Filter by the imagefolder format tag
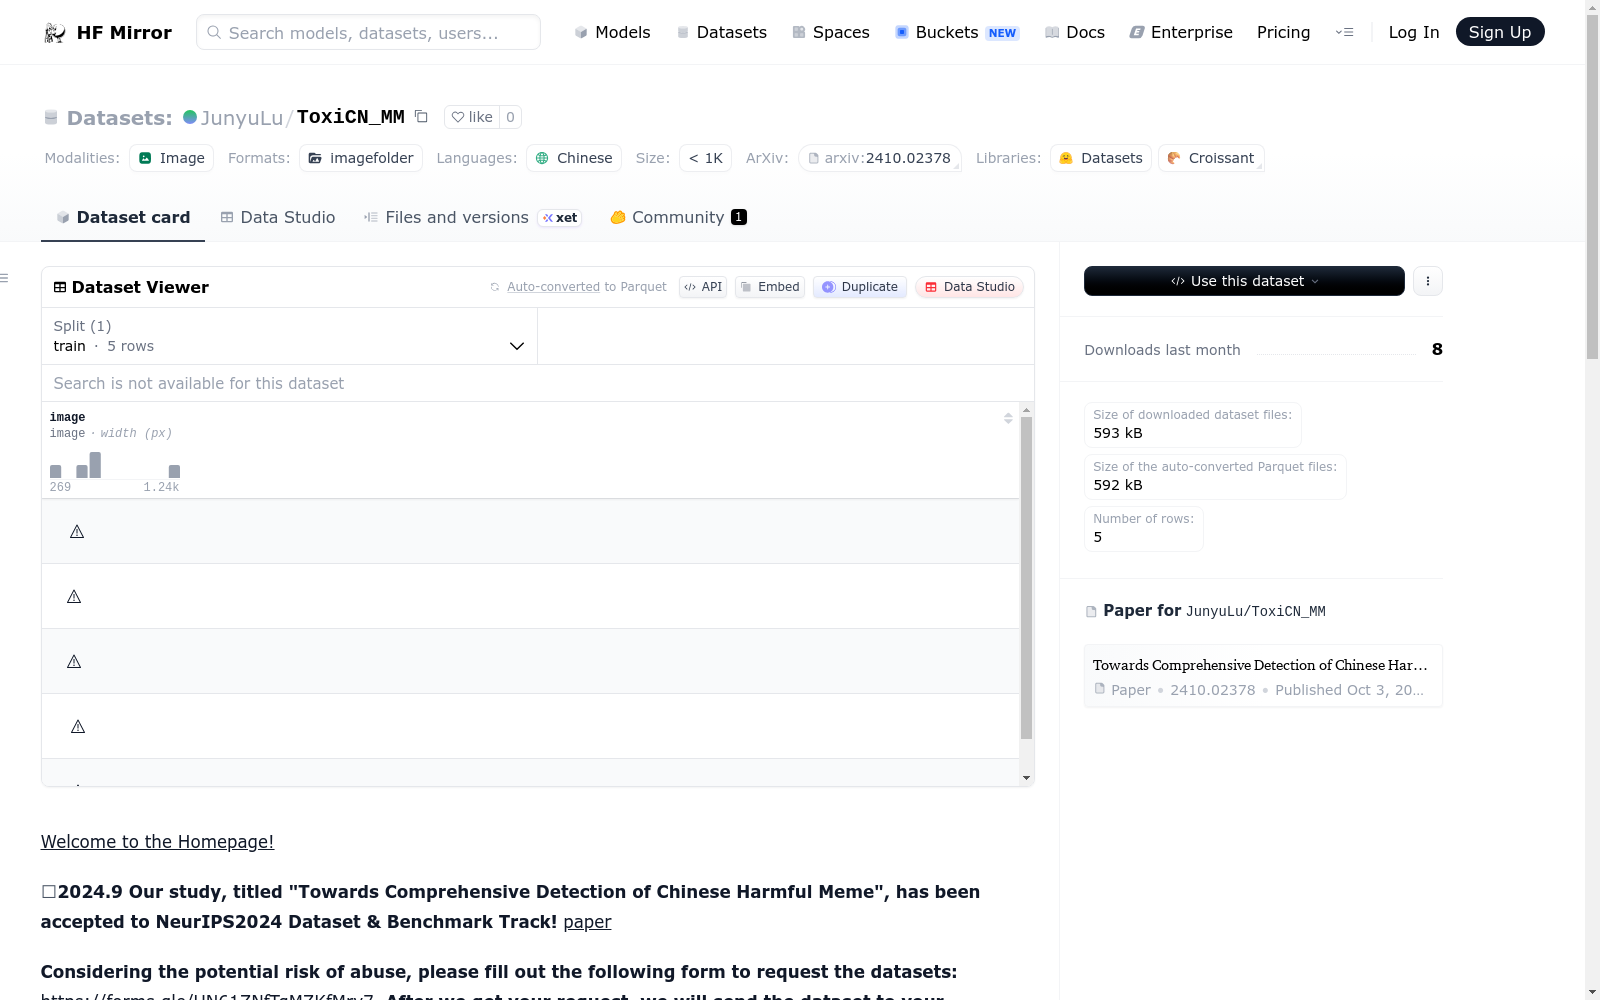 point(361,158)
